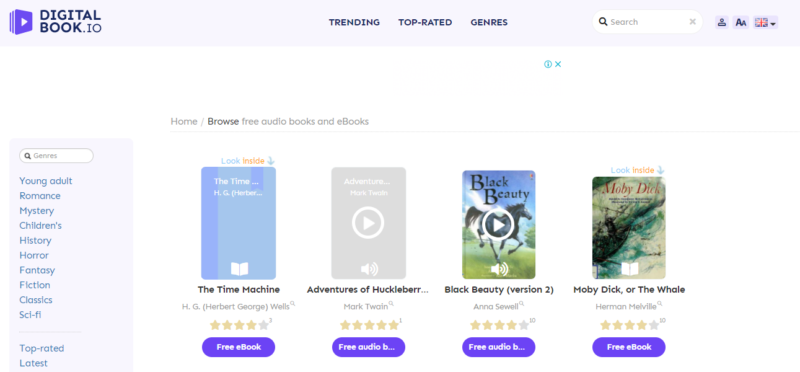
Task: Select Horror genre
Action: click(34, 255)
